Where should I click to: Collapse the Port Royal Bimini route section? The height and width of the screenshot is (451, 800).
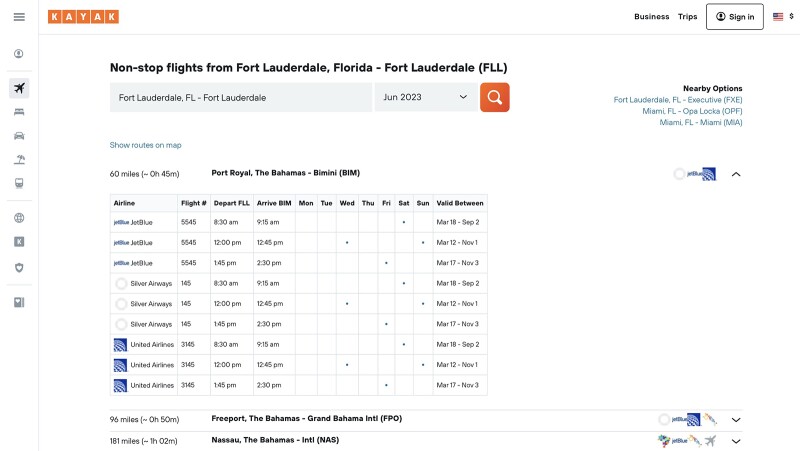pyautogui.click(x=736, y=174)
